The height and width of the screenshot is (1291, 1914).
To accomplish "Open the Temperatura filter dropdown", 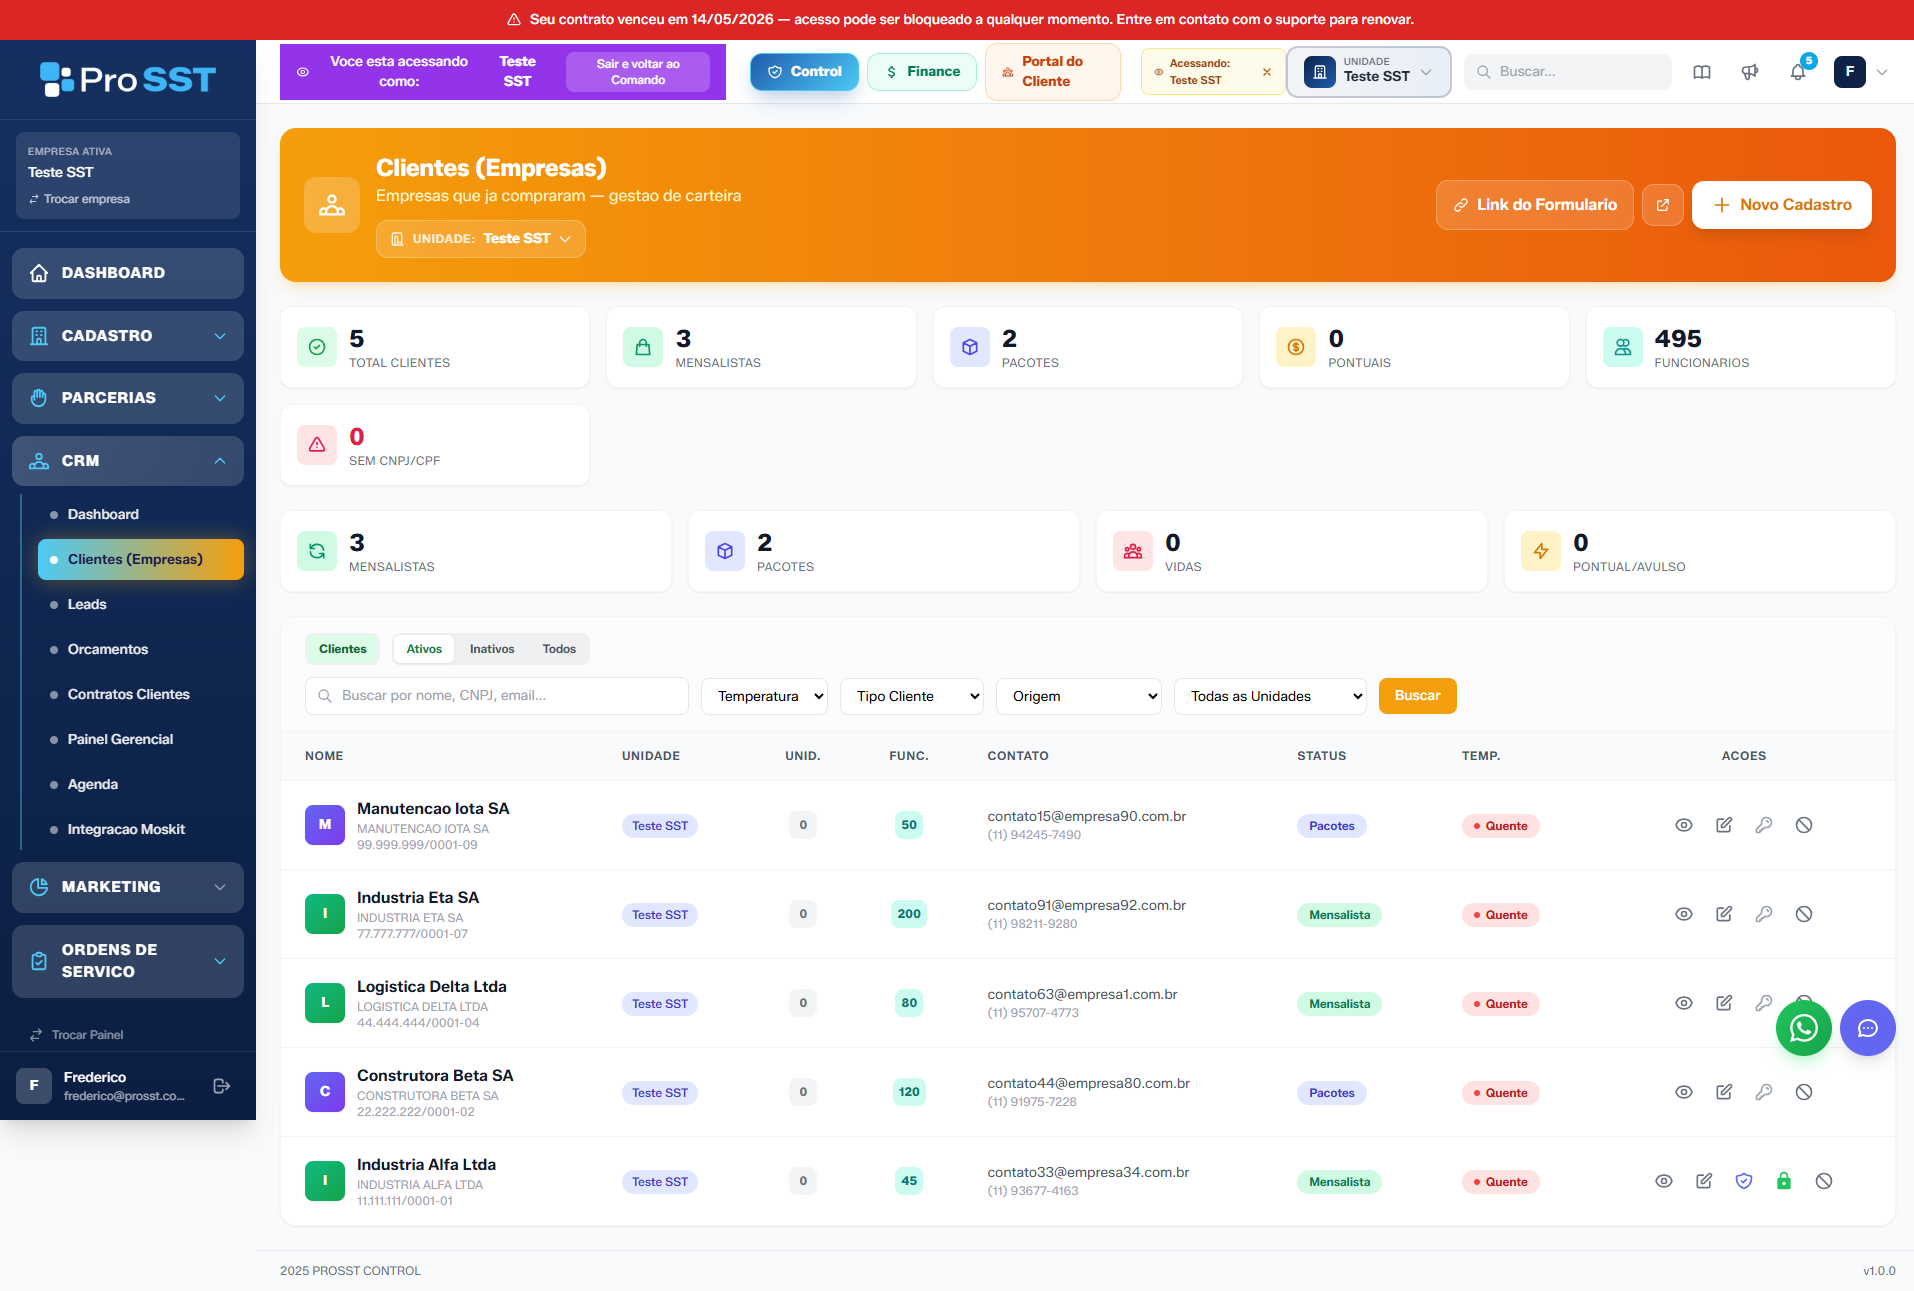I will 765,696.
